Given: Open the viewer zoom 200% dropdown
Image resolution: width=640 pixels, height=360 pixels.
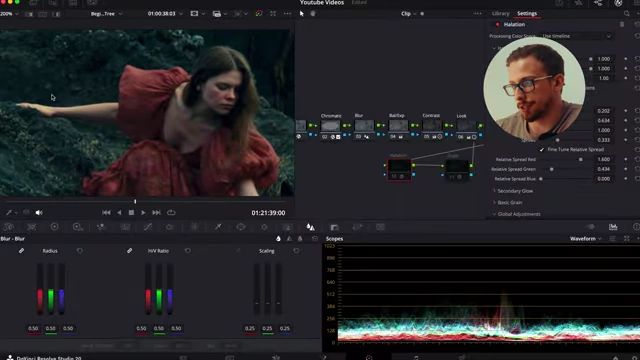Looking at the screenshot, I should coord(9,14).
